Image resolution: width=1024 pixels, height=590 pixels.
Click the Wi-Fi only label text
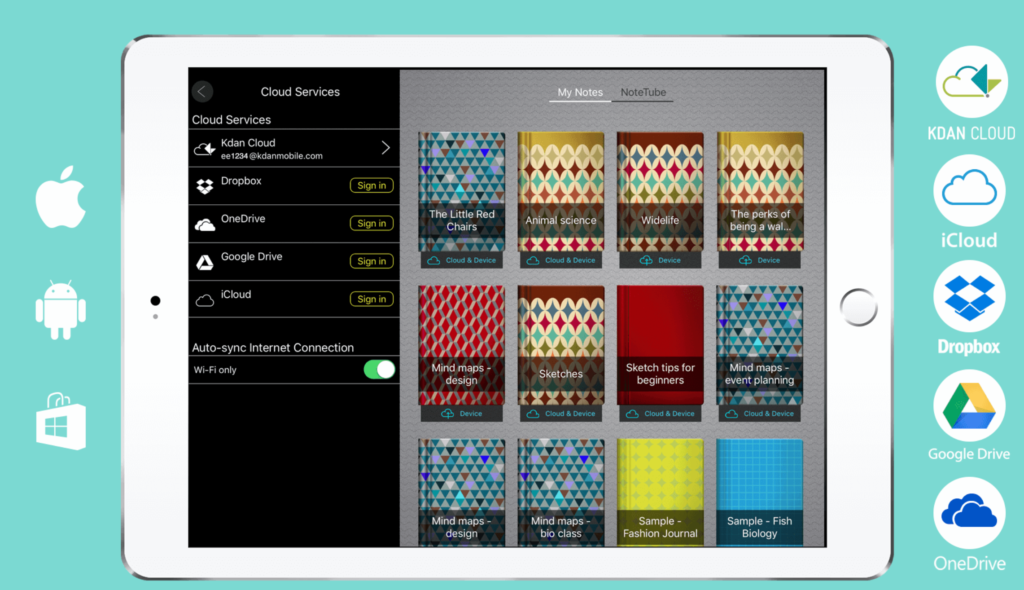pos(215,370)
